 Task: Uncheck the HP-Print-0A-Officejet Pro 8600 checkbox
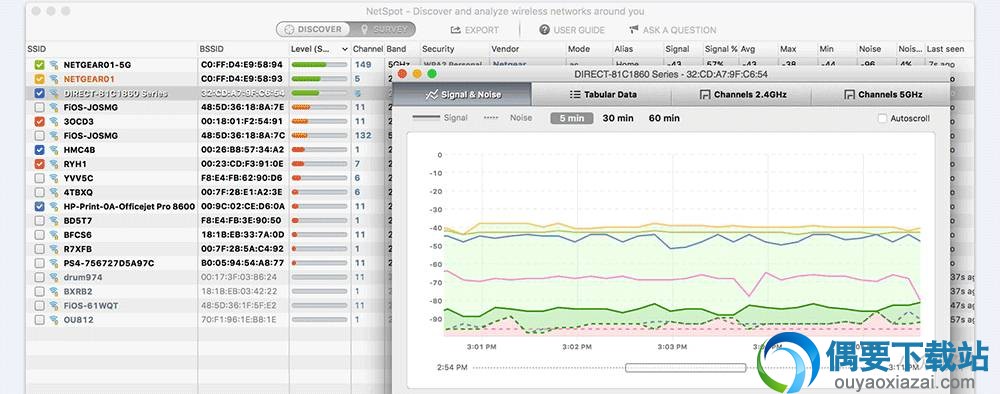point(40,207)
